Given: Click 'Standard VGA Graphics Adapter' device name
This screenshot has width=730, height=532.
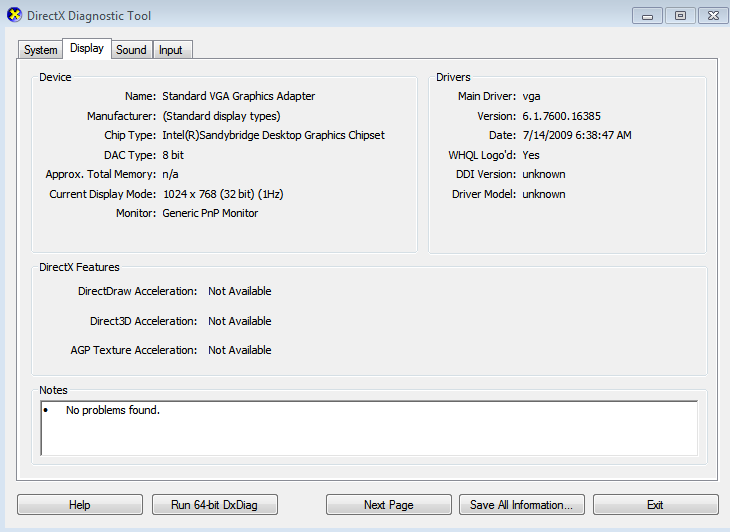Looking at the screenshot, I should coord(238,96).
